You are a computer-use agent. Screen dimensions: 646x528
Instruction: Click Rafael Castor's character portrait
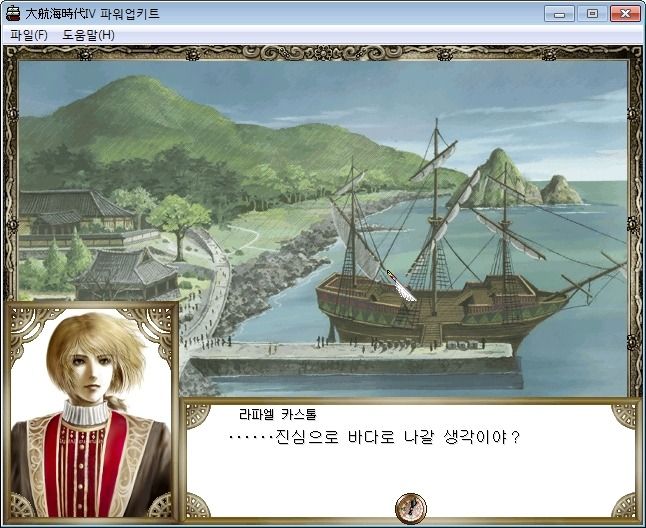91,412
